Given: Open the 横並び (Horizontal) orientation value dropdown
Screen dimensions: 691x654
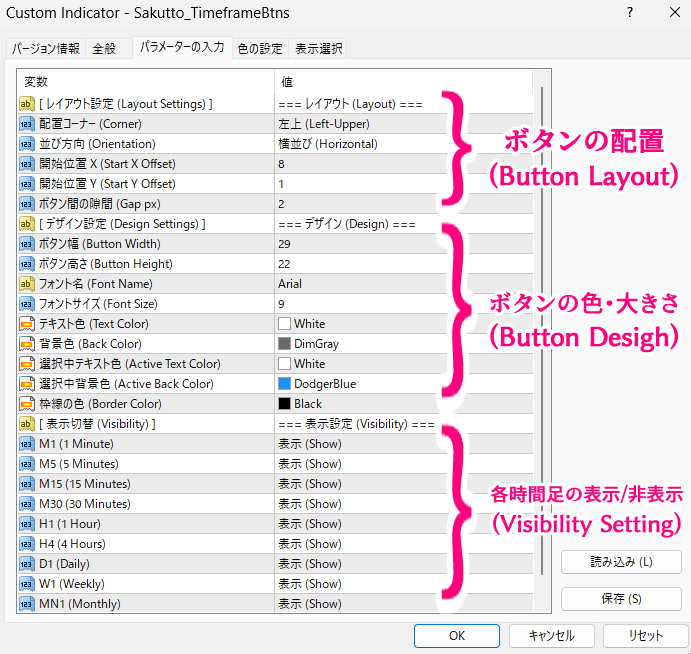Looking at the screenshot, I should [328, 144].
